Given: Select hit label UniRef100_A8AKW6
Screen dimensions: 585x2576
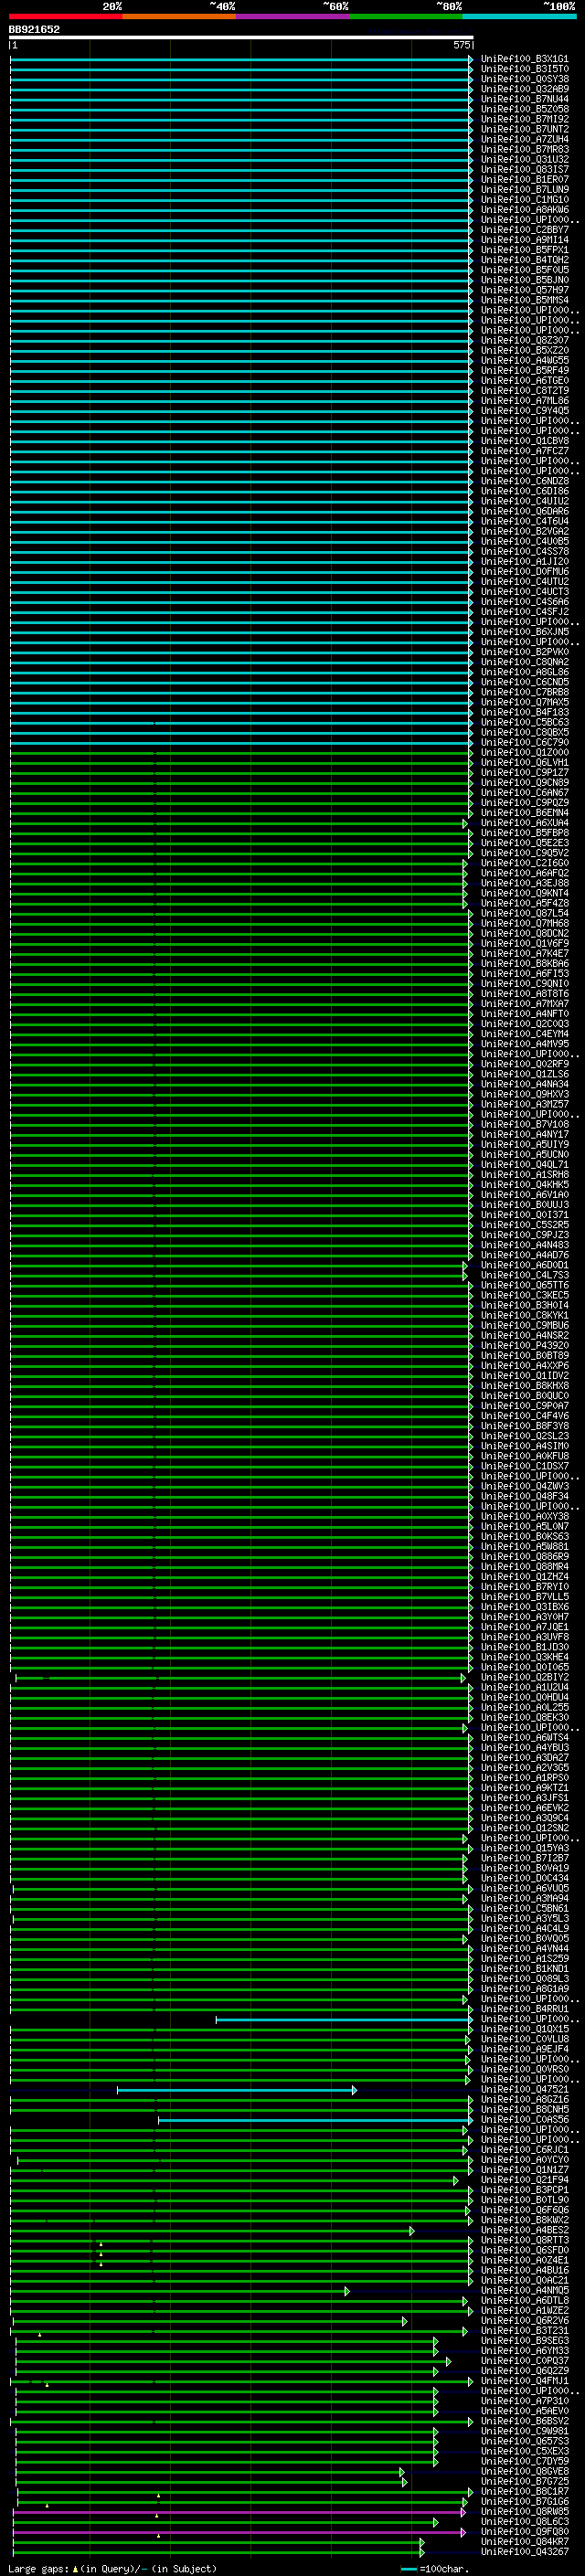Looking at the screenshot, I should coord(525,210).
